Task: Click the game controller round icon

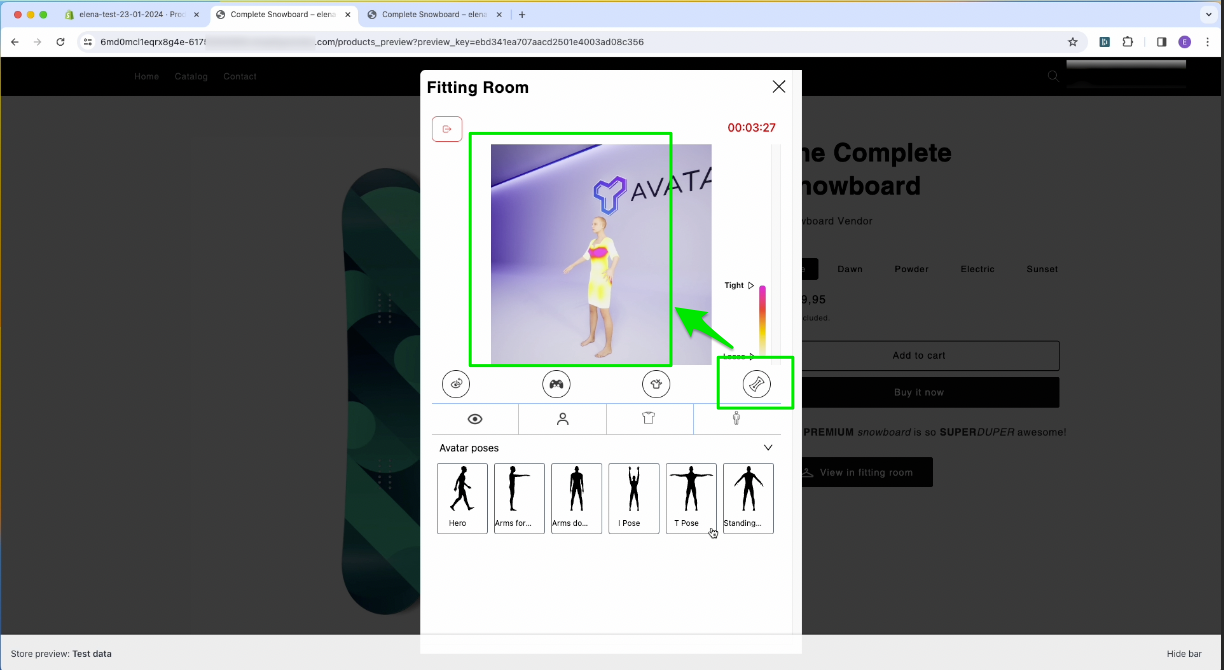Action: coord(556,383)
